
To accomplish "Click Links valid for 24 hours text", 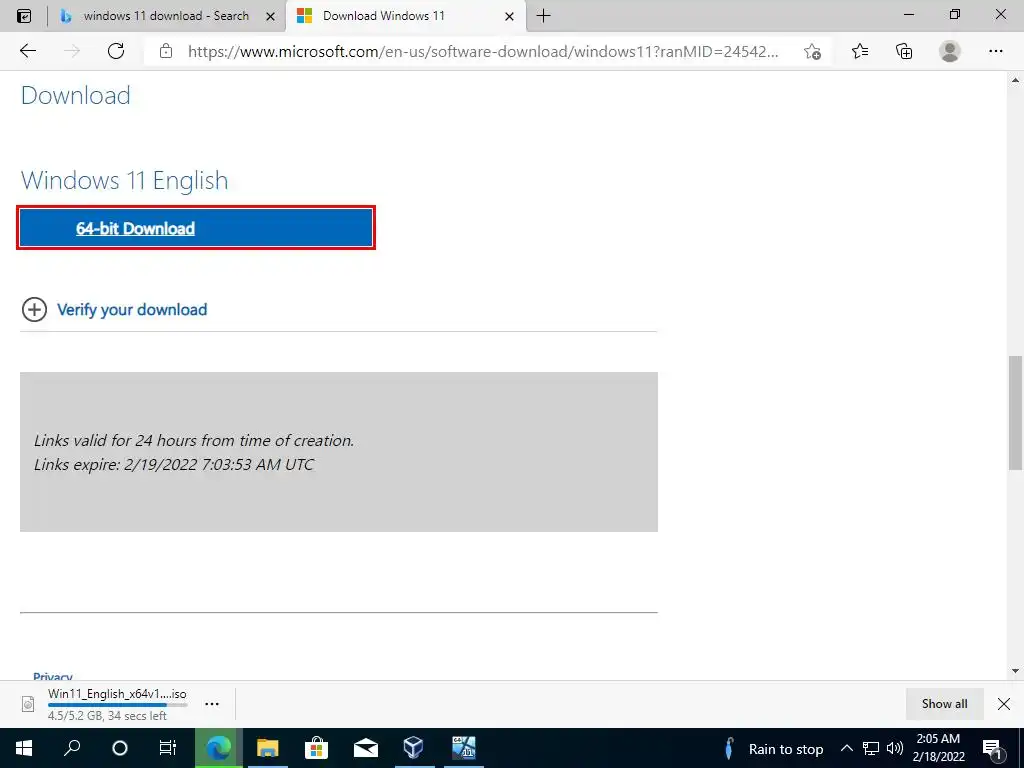I will click(194, 441).
